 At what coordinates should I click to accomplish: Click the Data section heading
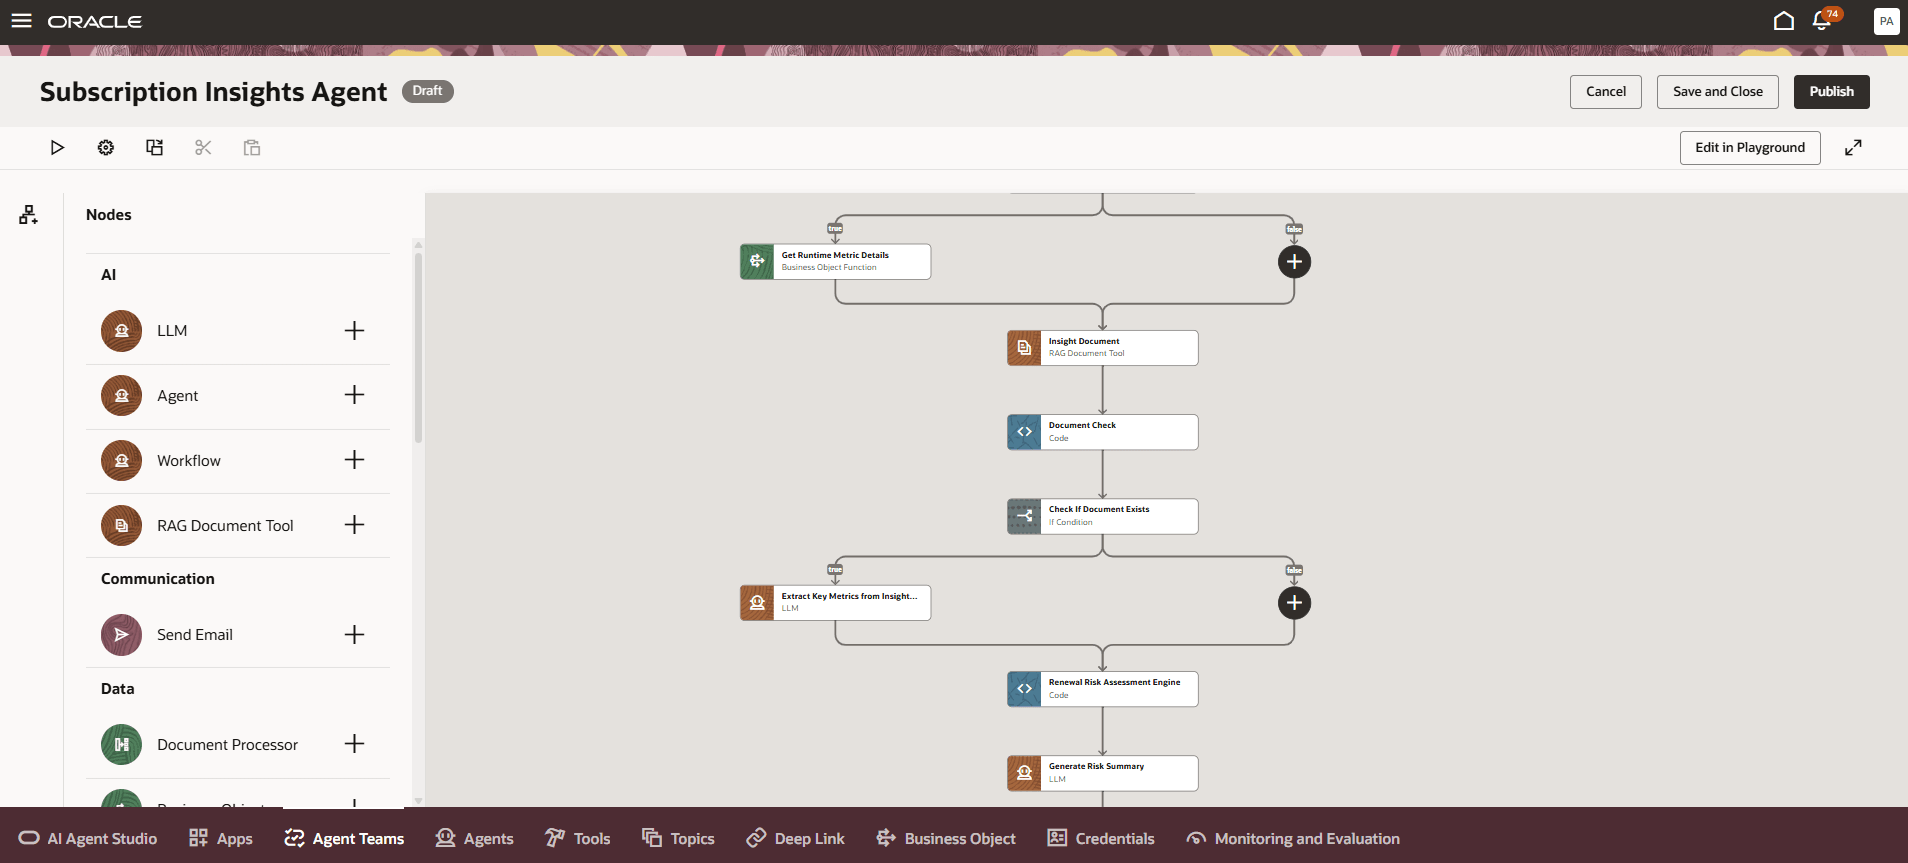118,689
